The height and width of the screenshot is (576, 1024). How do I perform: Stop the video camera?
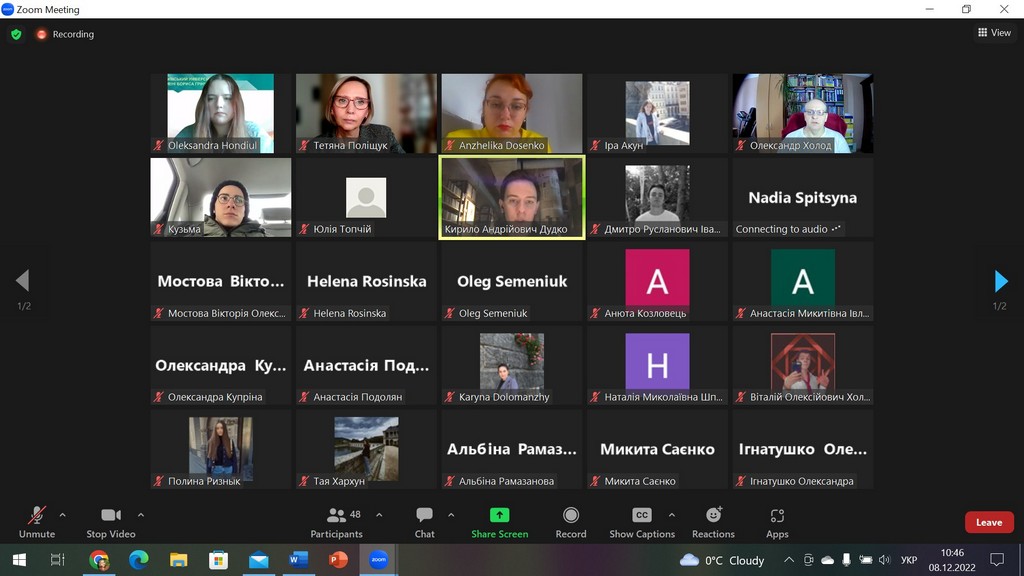pos(110,521)
